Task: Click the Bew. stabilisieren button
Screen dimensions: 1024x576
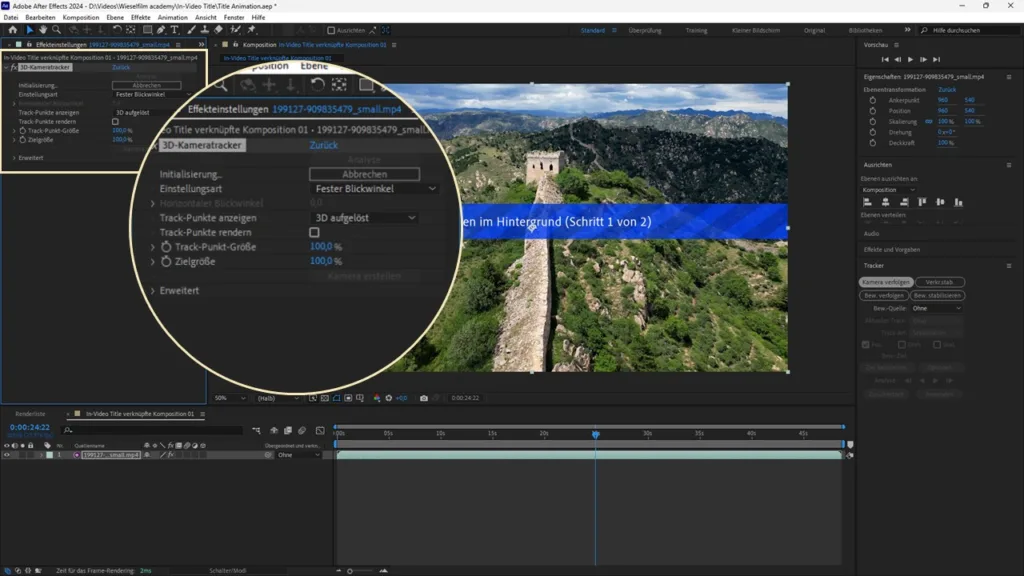Action: 936,295
